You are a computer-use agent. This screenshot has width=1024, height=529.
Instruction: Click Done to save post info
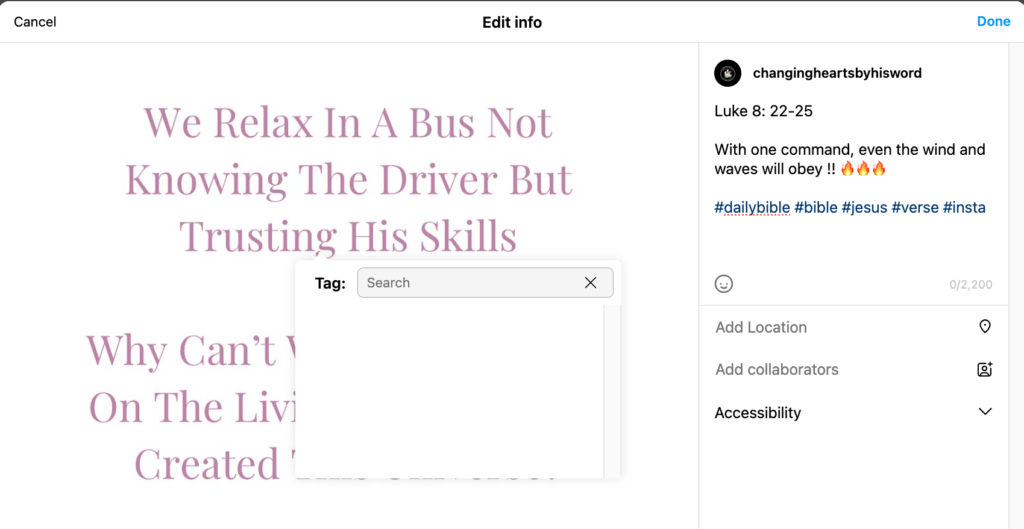[x=993, y=21]
